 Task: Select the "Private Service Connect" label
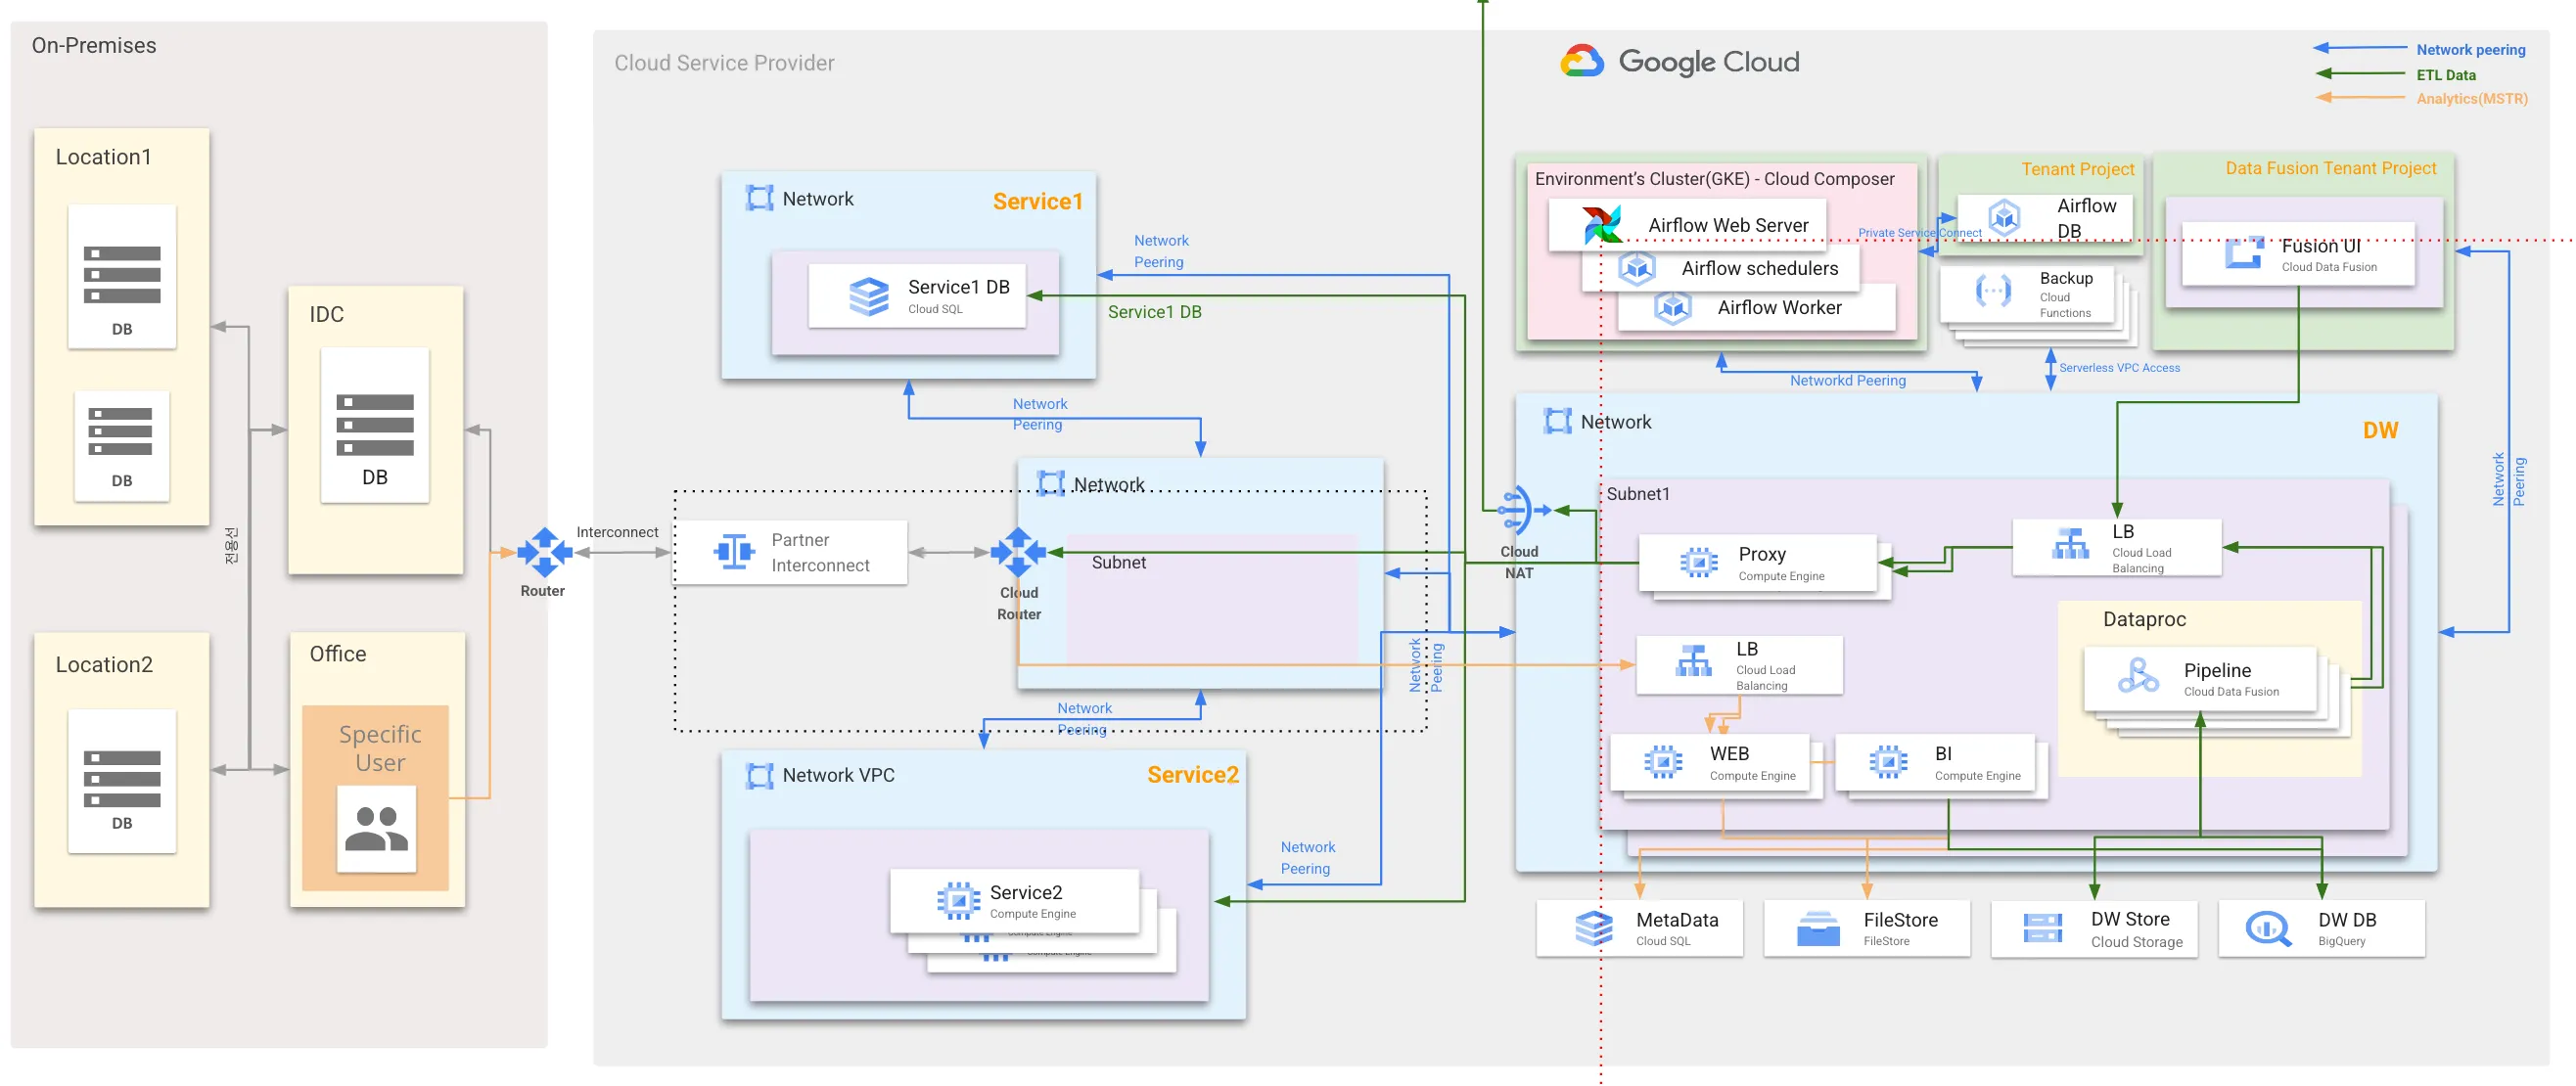[1919, 233]
